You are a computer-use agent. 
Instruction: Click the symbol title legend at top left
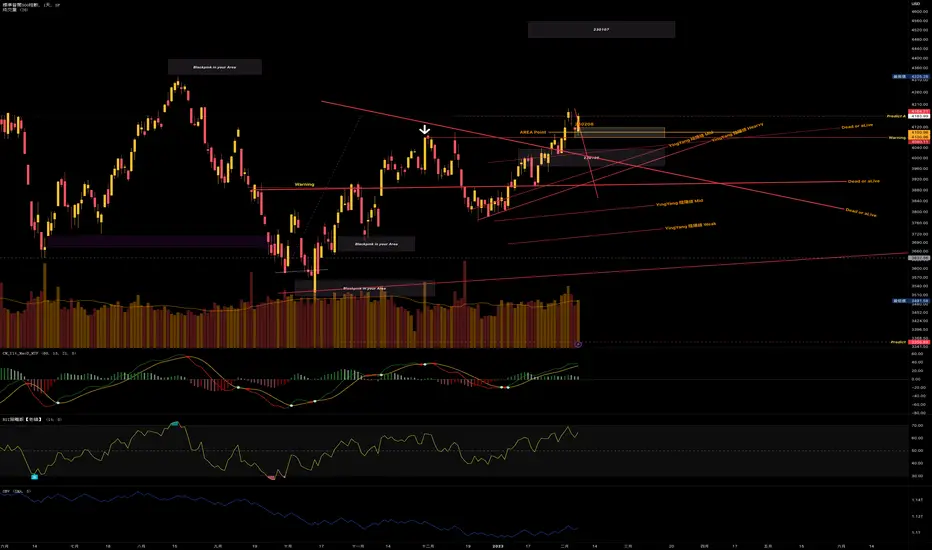[x=31, y=5]
